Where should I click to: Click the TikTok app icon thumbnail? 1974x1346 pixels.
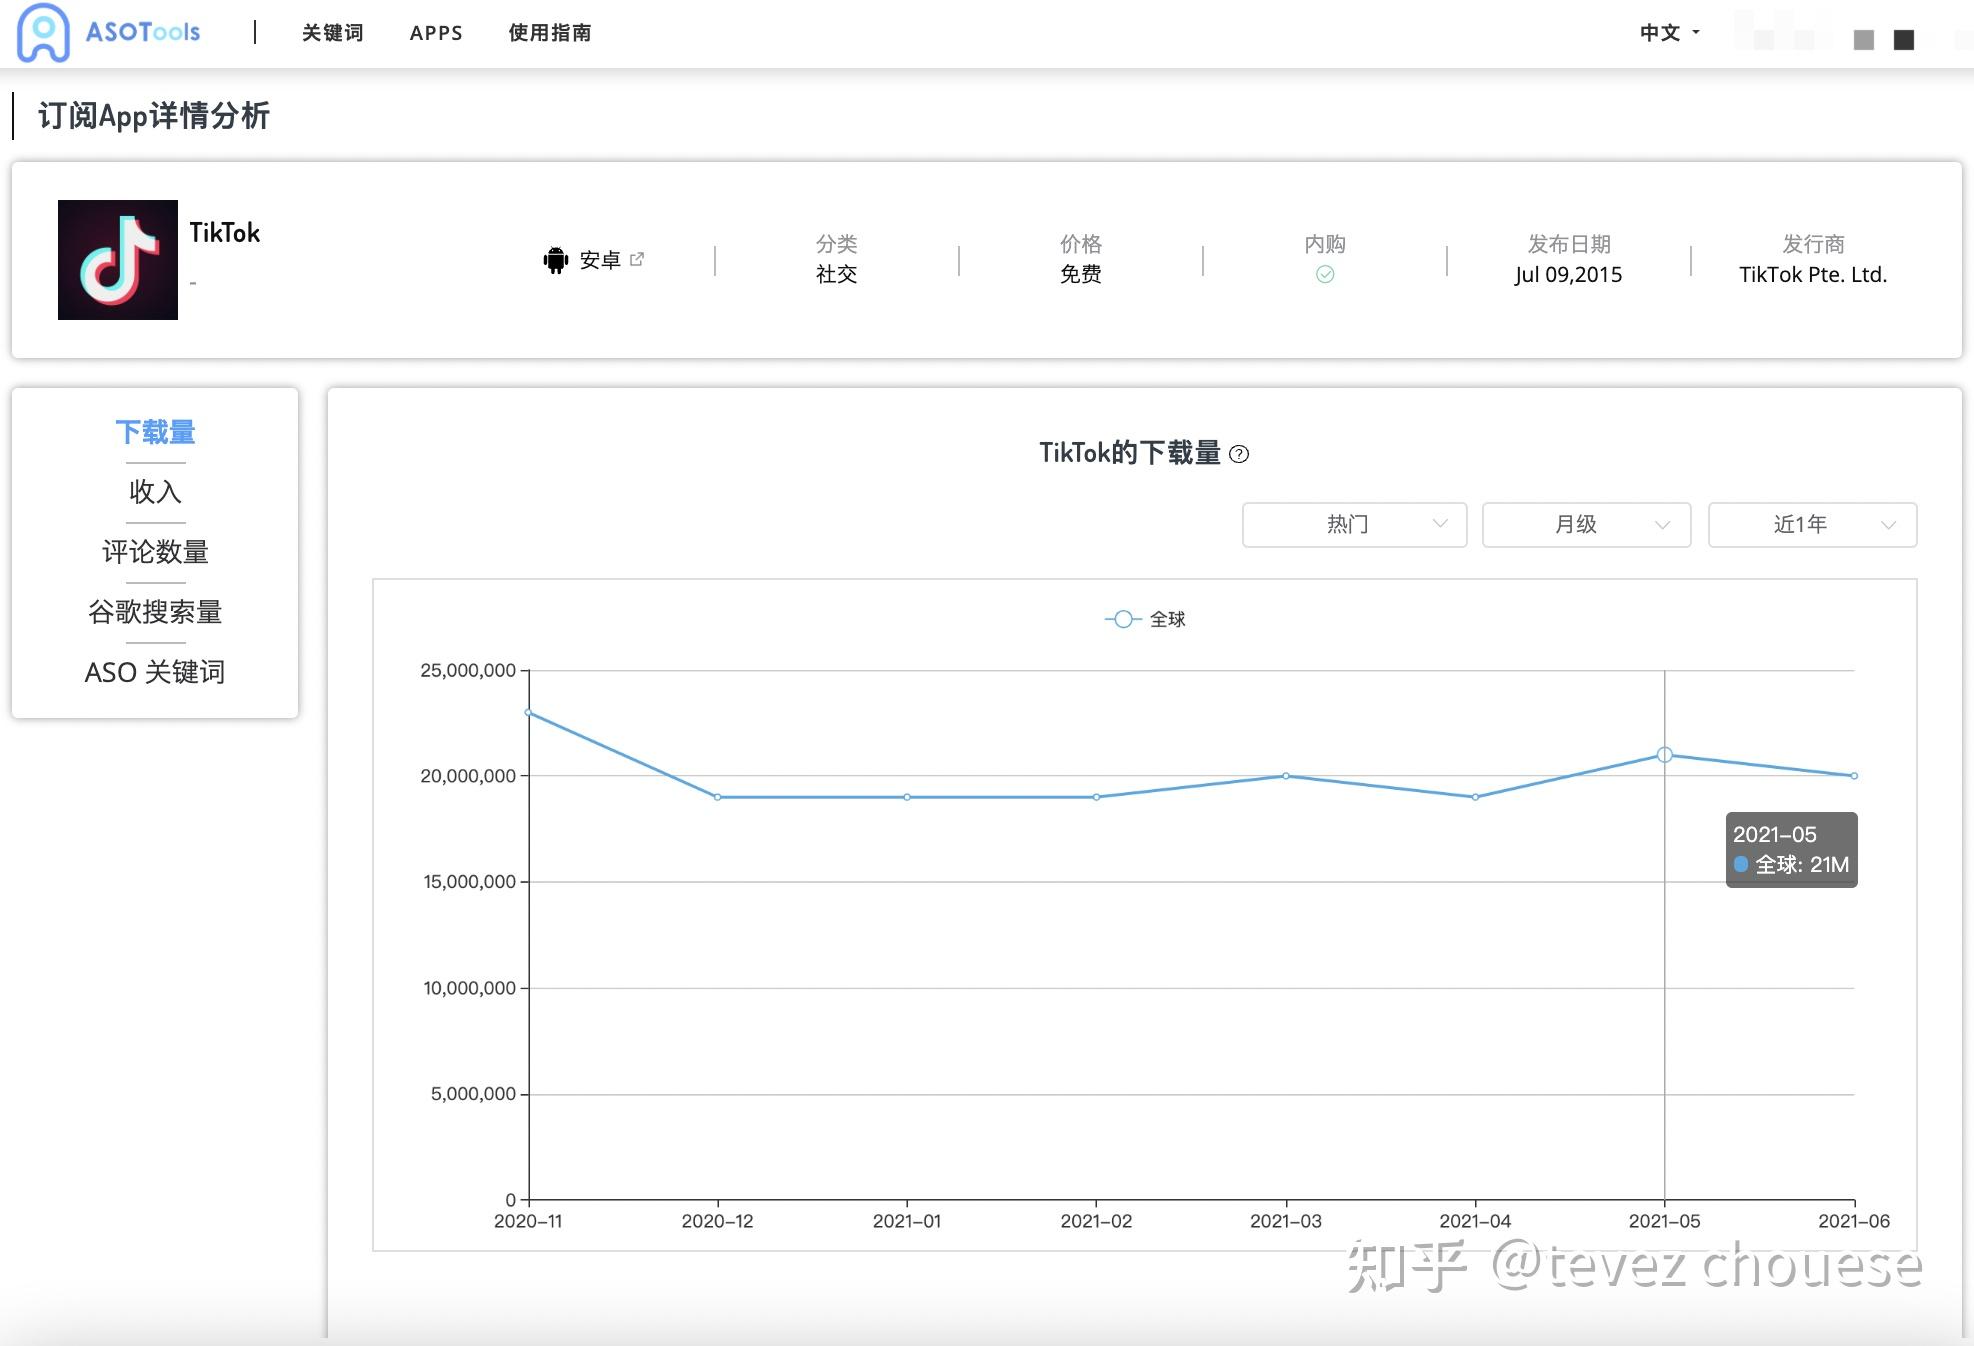coord(118,260)
